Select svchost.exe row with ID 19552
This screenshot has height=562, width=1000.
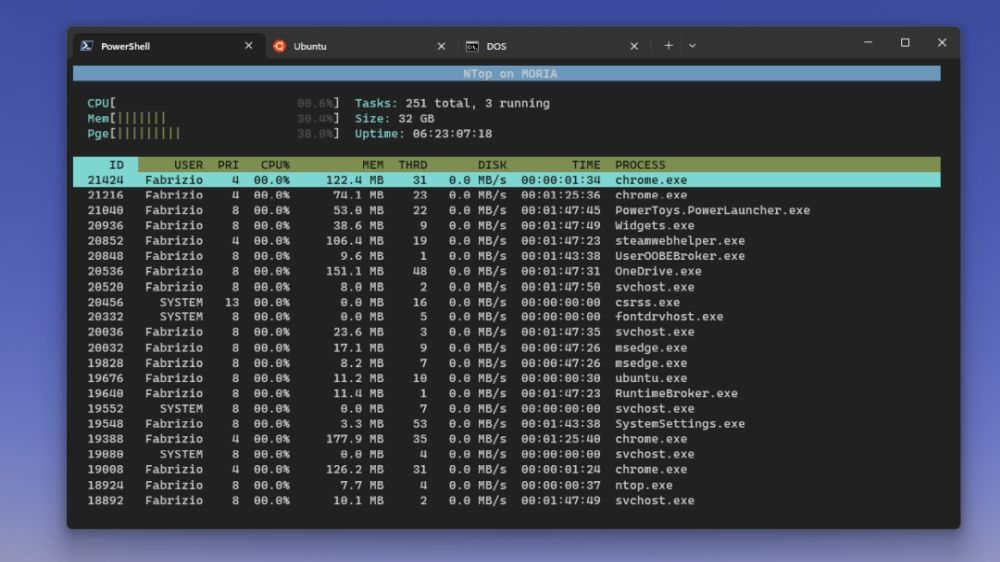(x=506, y=409)
